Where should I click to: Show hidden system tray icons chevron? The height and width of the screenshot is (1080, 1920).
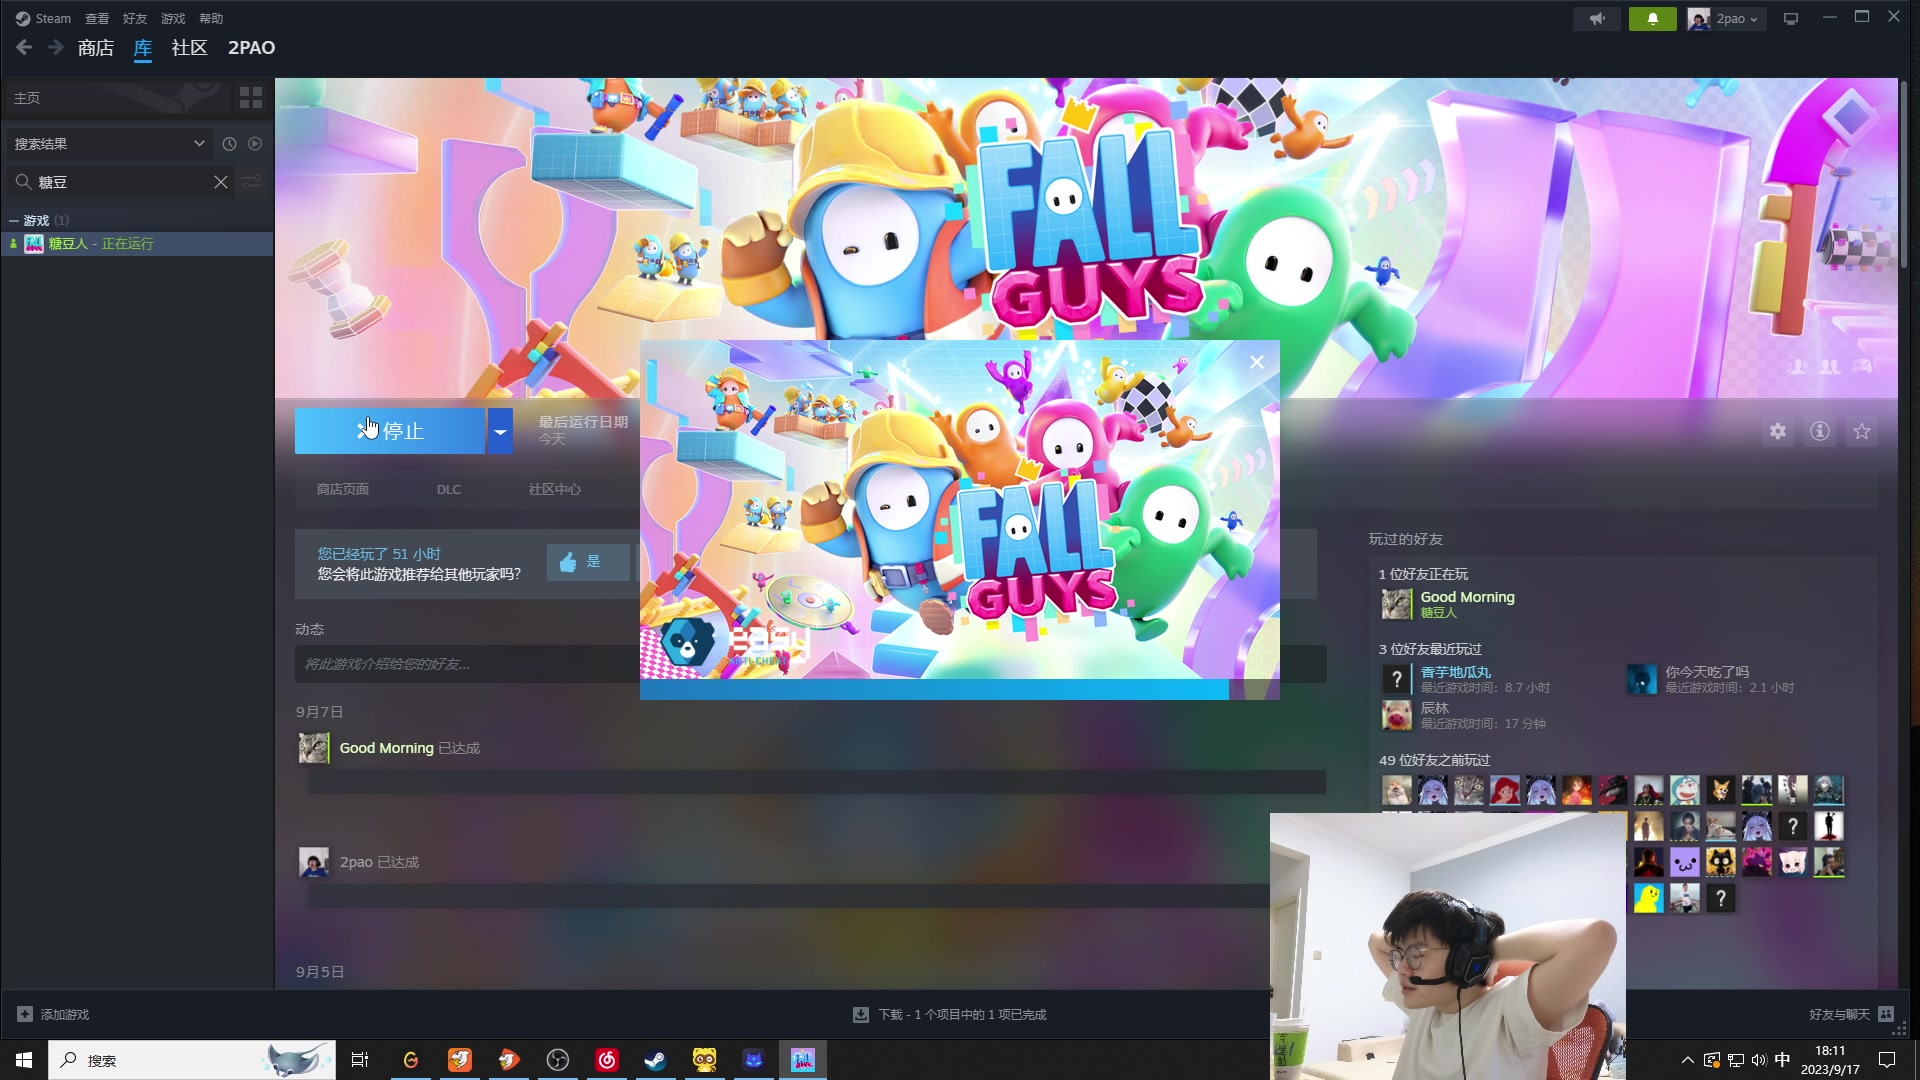click(x=1688, y=1060)
